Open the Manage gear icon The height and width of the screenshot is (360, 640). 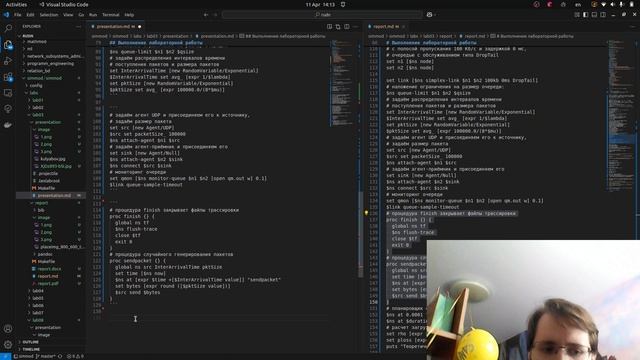pyautogui.click(x=8, y=344)
